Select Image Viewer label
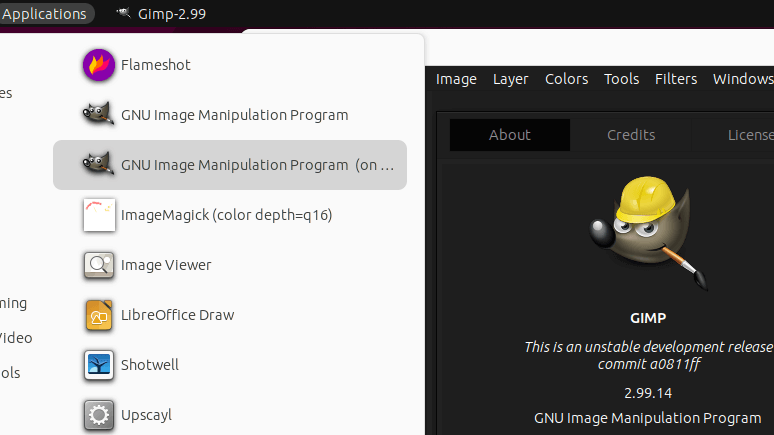Screen dimensions: 774x435 [x=166, y=265]
